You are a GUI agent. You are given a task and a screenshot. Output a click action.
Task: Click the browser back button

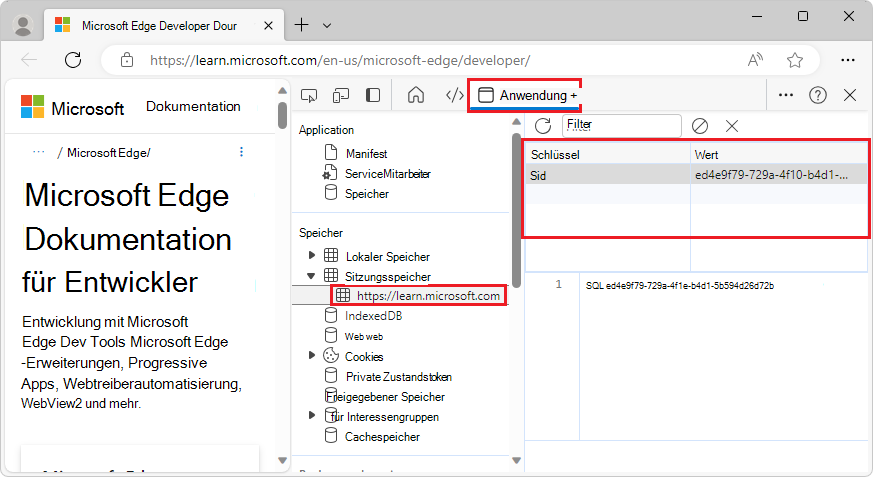(29, 60)
